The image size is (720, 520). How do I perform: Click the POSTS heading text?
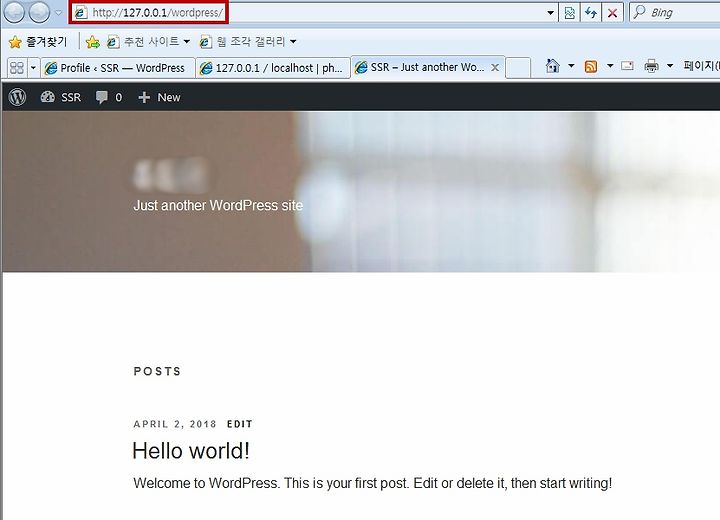pos(158,371)
